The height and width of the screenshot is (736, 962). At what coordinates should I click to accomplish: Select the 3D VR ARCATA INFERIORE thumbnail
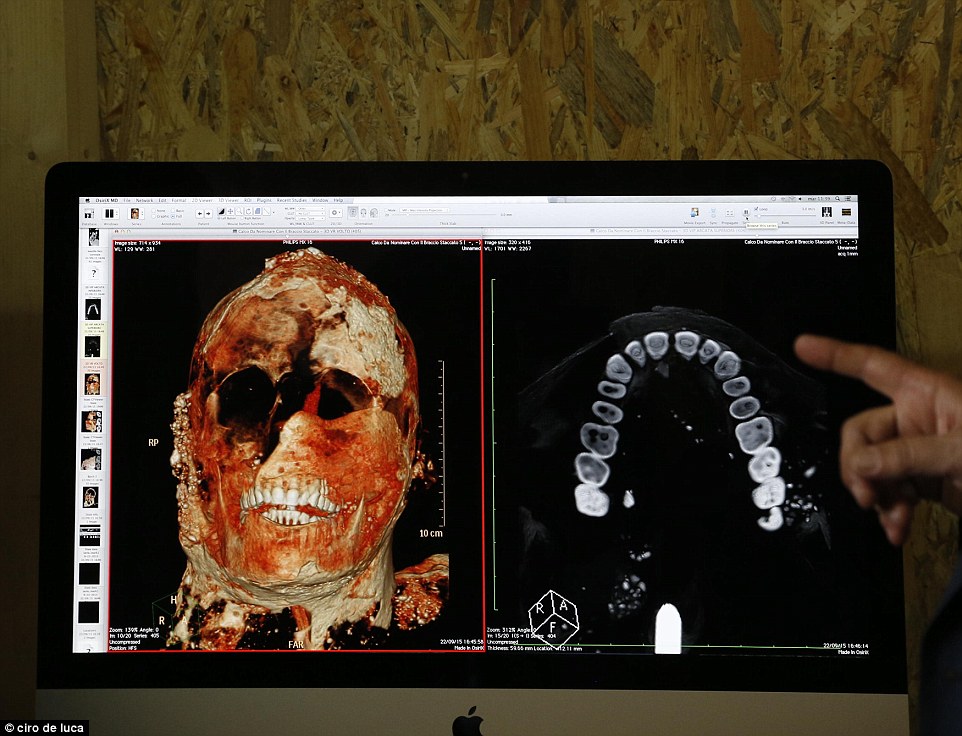pyautogui.click(x=93, y=309)
